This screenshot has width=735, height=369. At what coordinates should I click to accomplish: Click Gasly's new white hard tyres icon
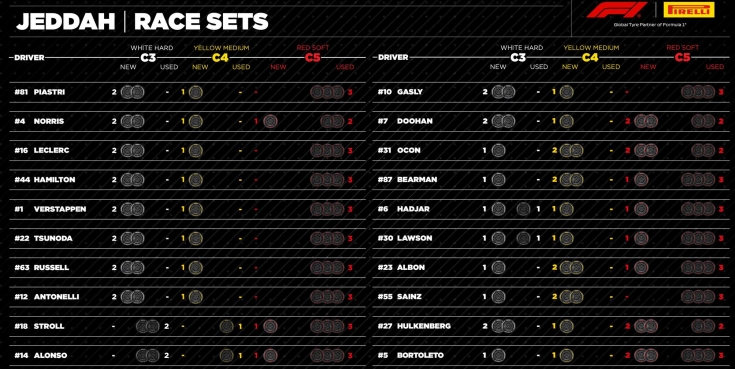(503, 92)
